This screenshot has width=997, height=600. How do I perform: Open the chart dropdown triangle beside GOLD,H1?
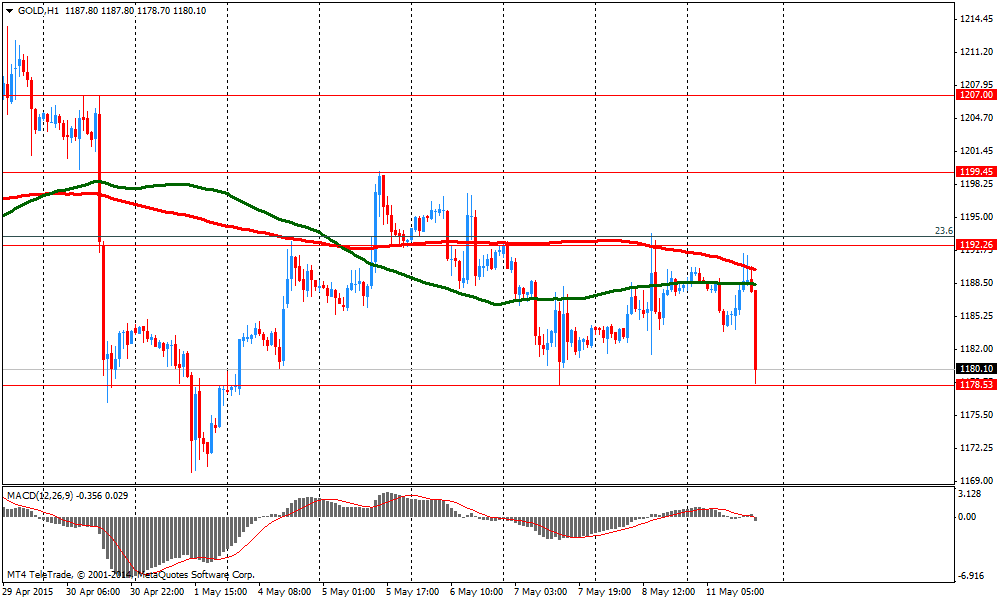click(x=10, y=11)
